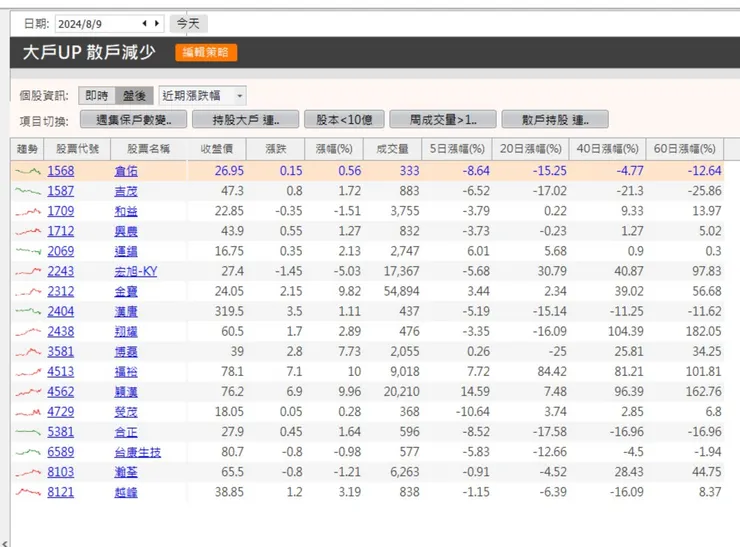Select the 股本<10億 item button
740x547 pixels.
tap(344, 120)
